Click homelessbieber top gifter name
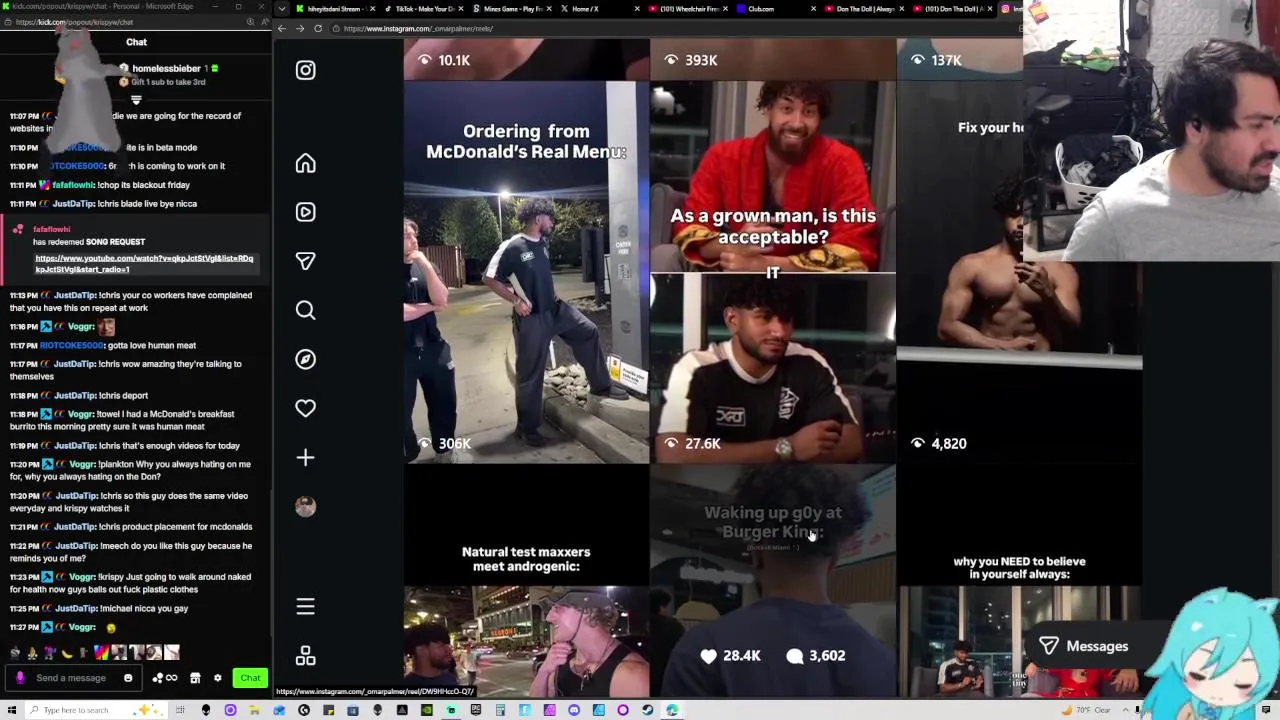This screenshot has height=720, width=1280. 166,68
